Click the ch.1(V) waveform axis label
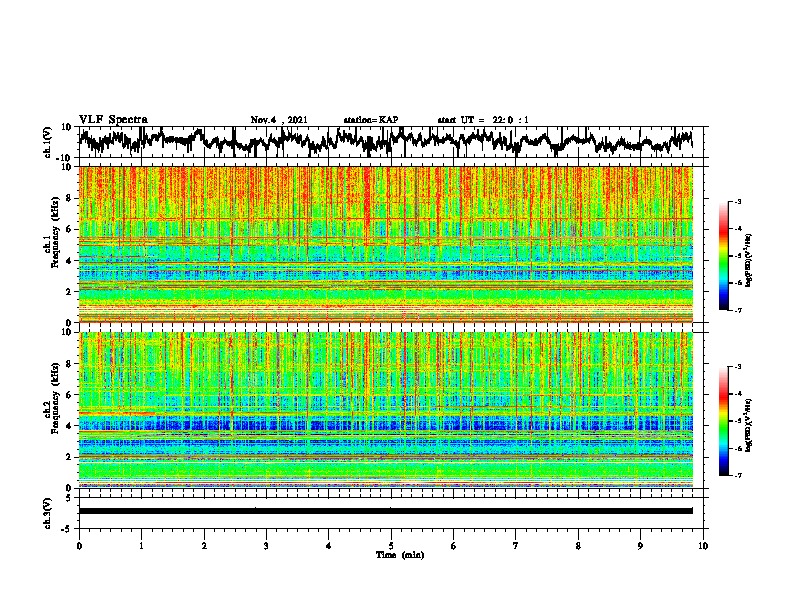The image size is (792, 612). click(47, 142)
